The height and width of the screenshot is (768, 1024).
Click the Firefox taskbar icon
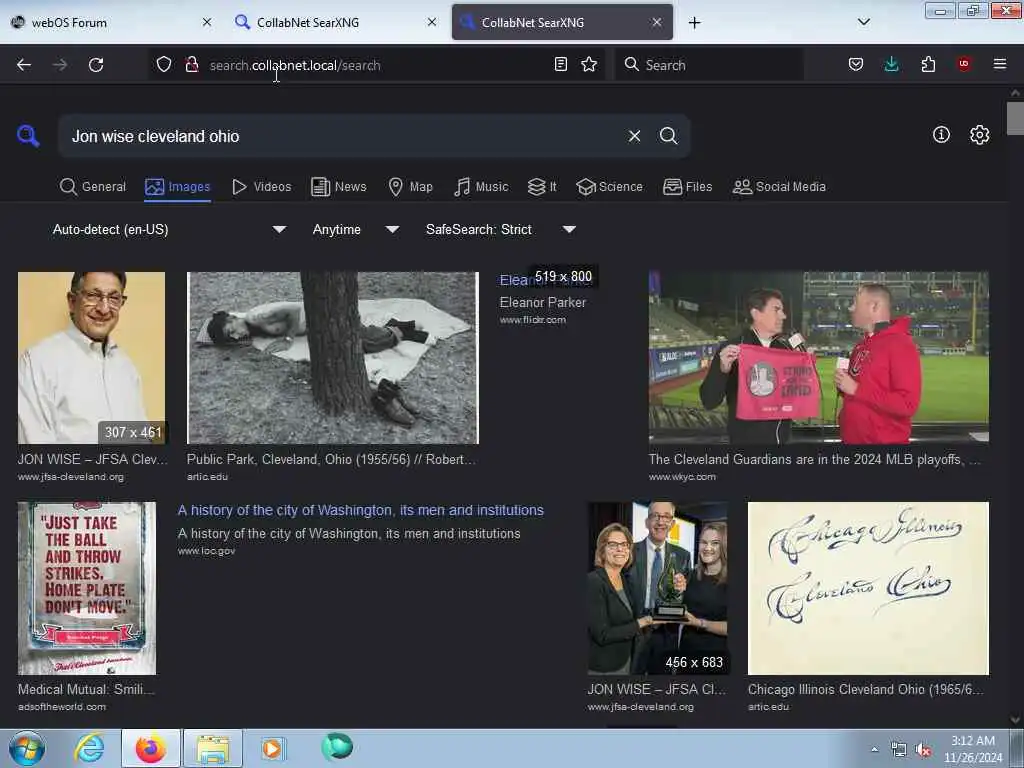point(151,748)
